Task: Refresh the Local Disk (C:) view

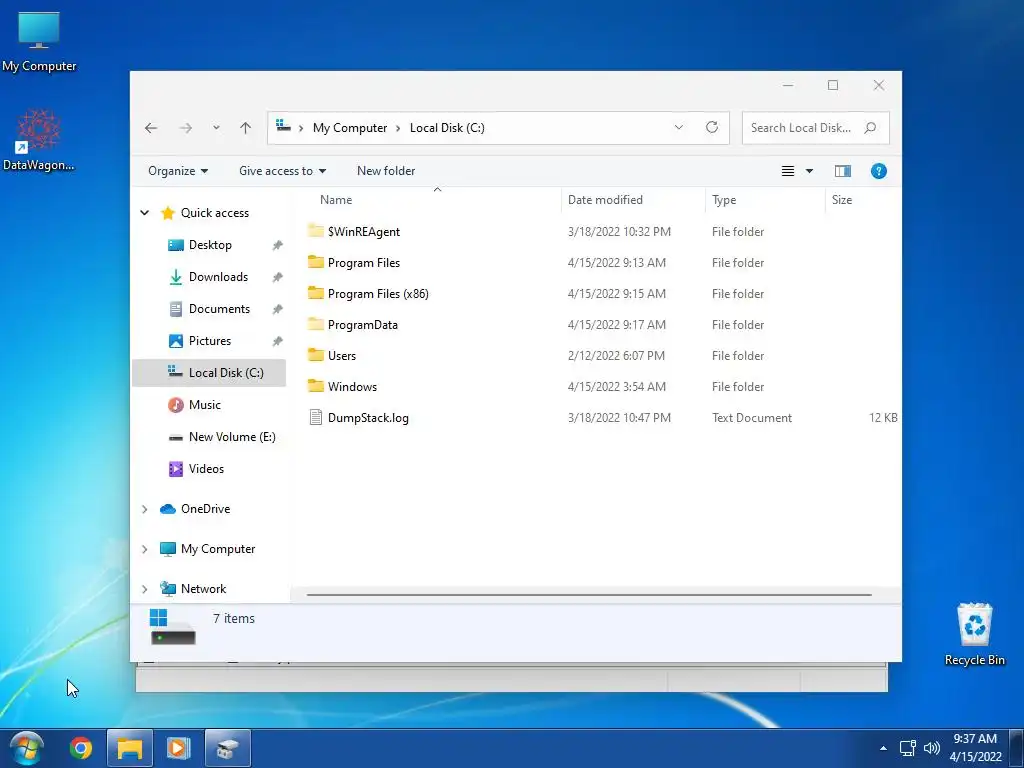Action: coord(712,127)
